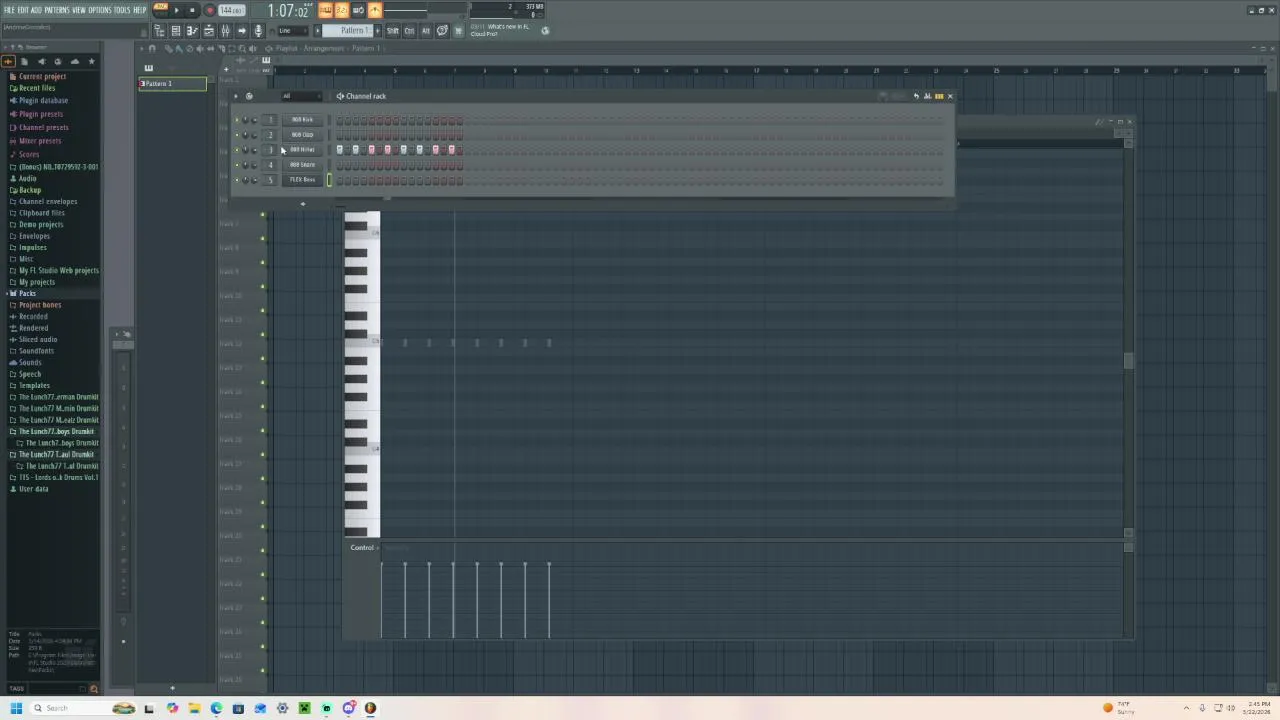Viewport: 1280px width, 720px height.
Task: Expand the Backup folder
Action: pyautogui.click(x=30, y=190)
